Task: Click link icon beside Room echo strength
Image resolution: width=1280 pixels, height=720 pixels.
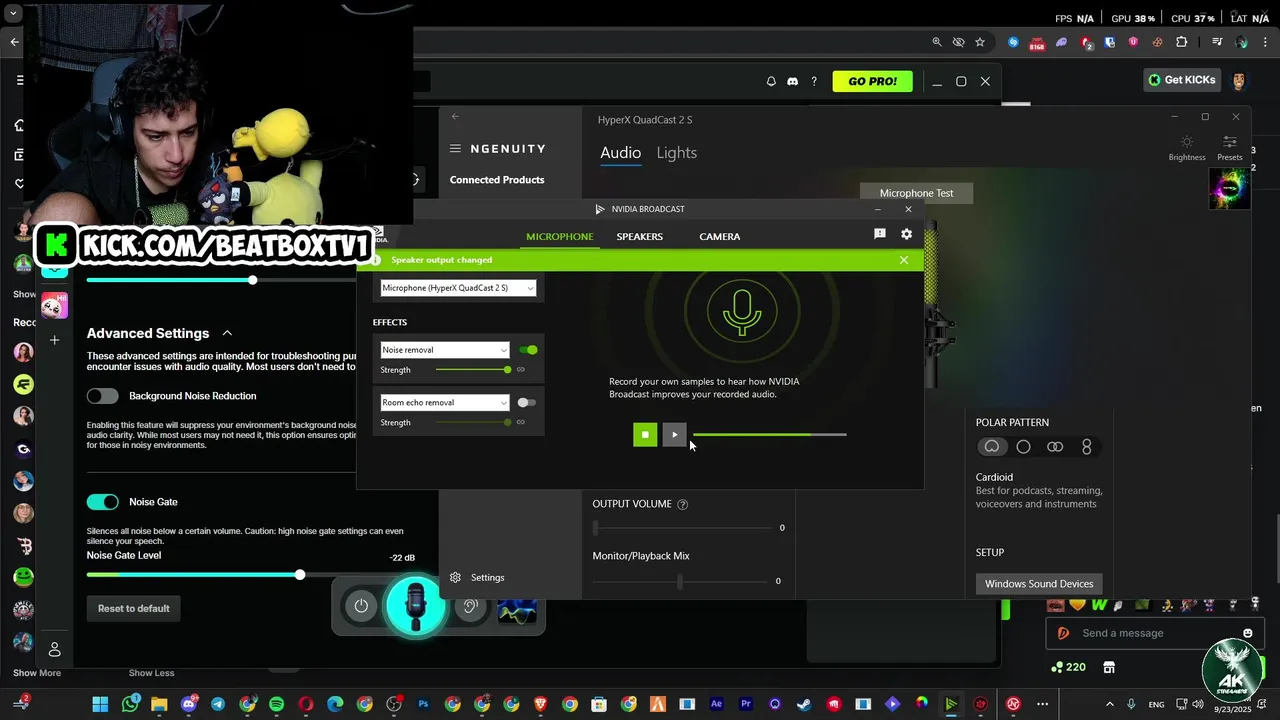Action: [x=521, y=423]
